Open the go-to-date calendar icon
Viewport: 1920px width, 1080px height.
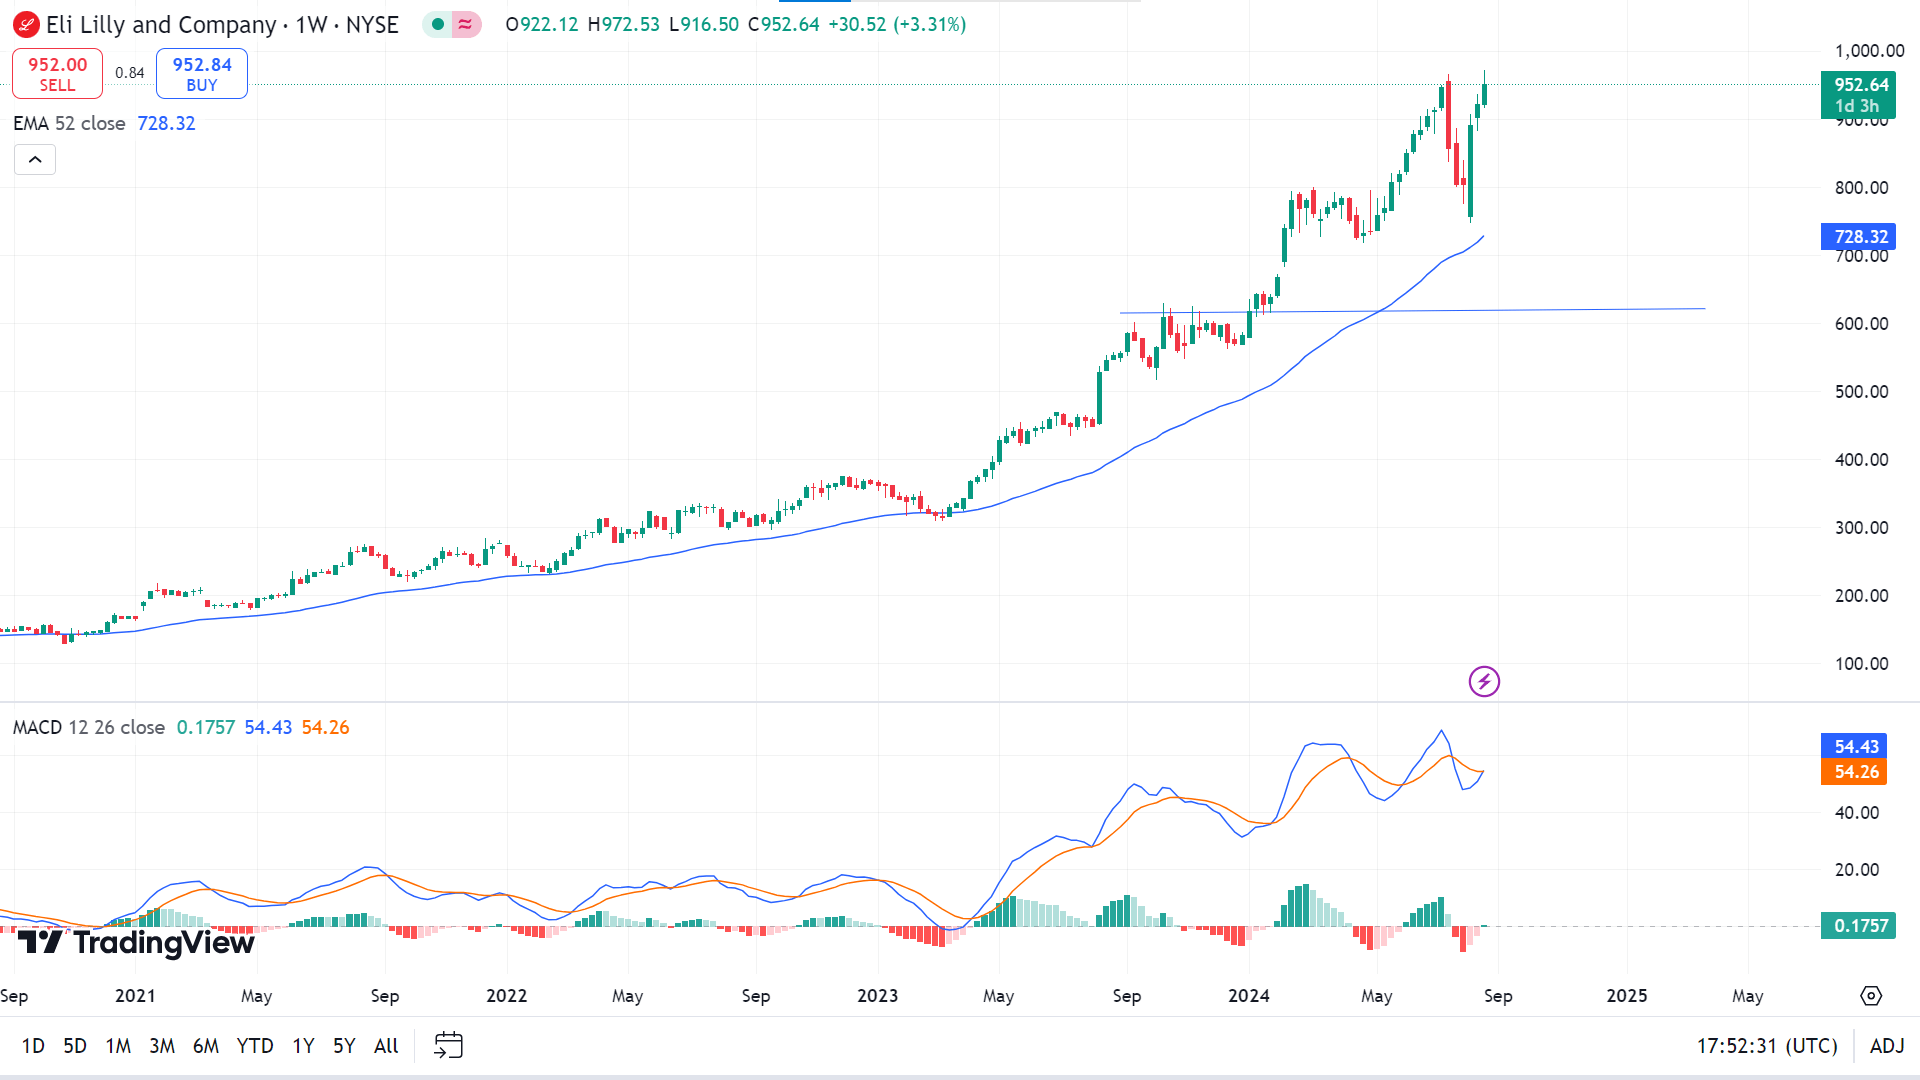[x=448, y=1045]
